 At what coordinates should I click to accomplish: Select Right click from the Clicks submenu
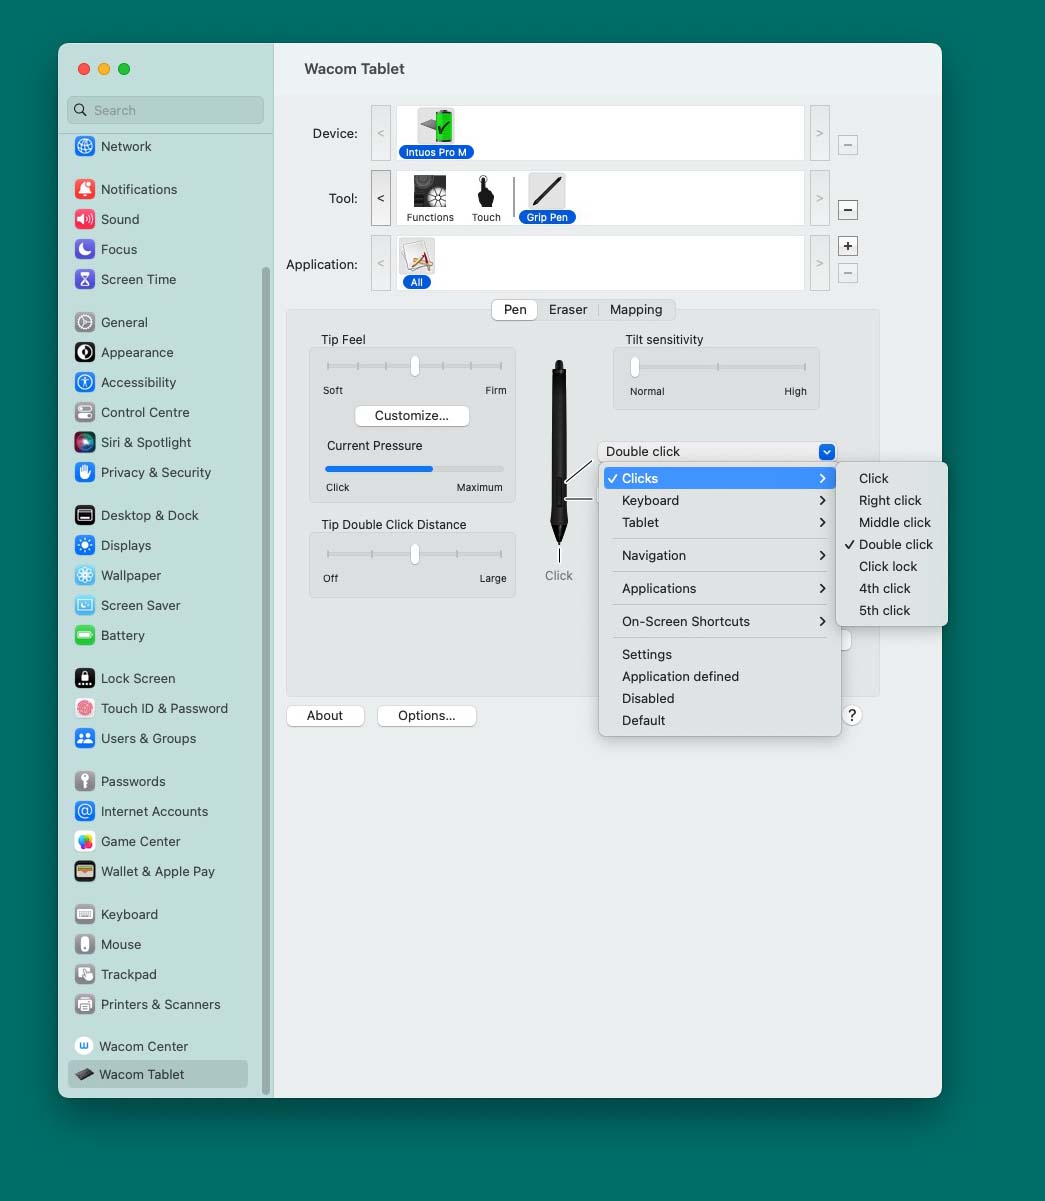889,500
